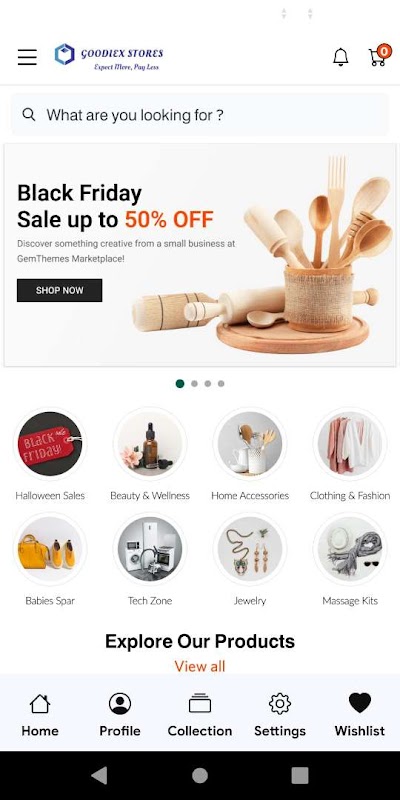
Task: Open Settings from the bottom bar
Action: (x=280, y=715)
